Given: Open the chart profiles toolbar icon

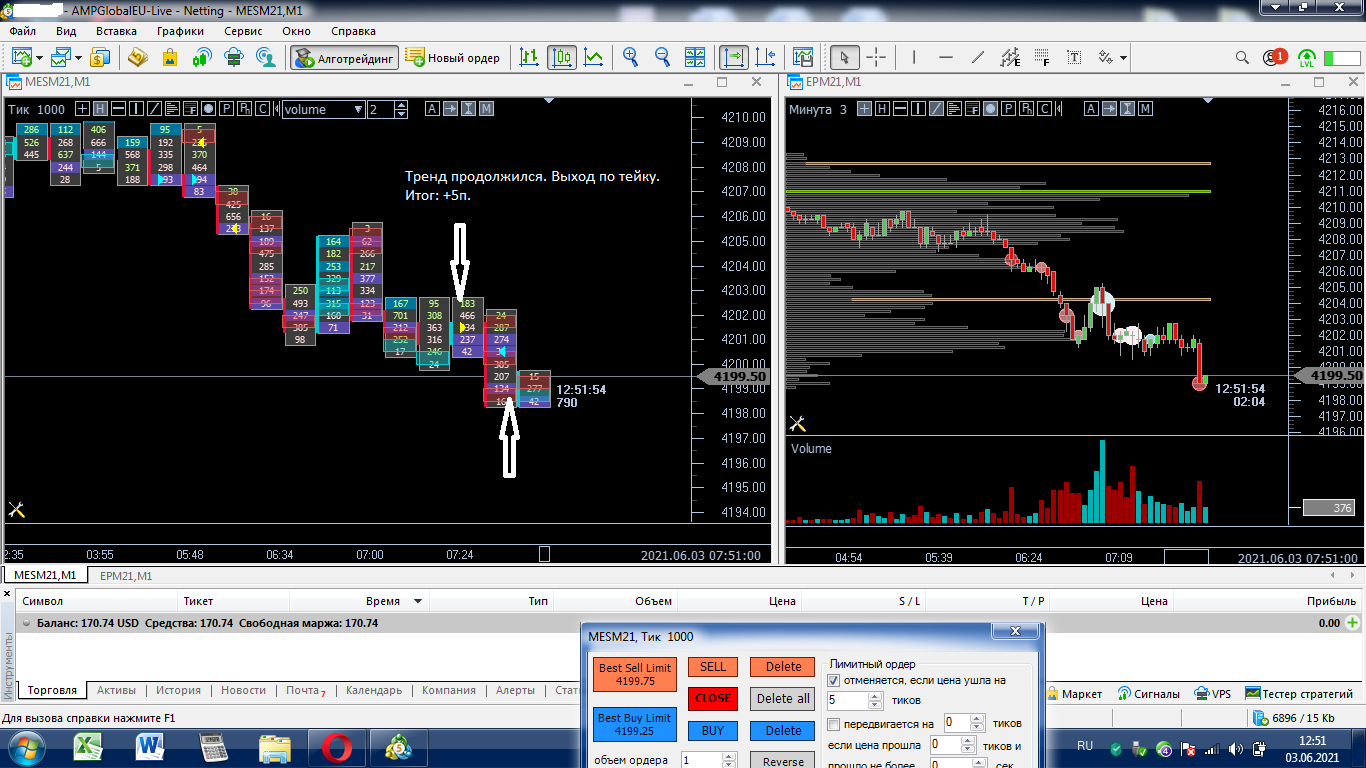Looking at the screenshot, I should pos(63,57).
